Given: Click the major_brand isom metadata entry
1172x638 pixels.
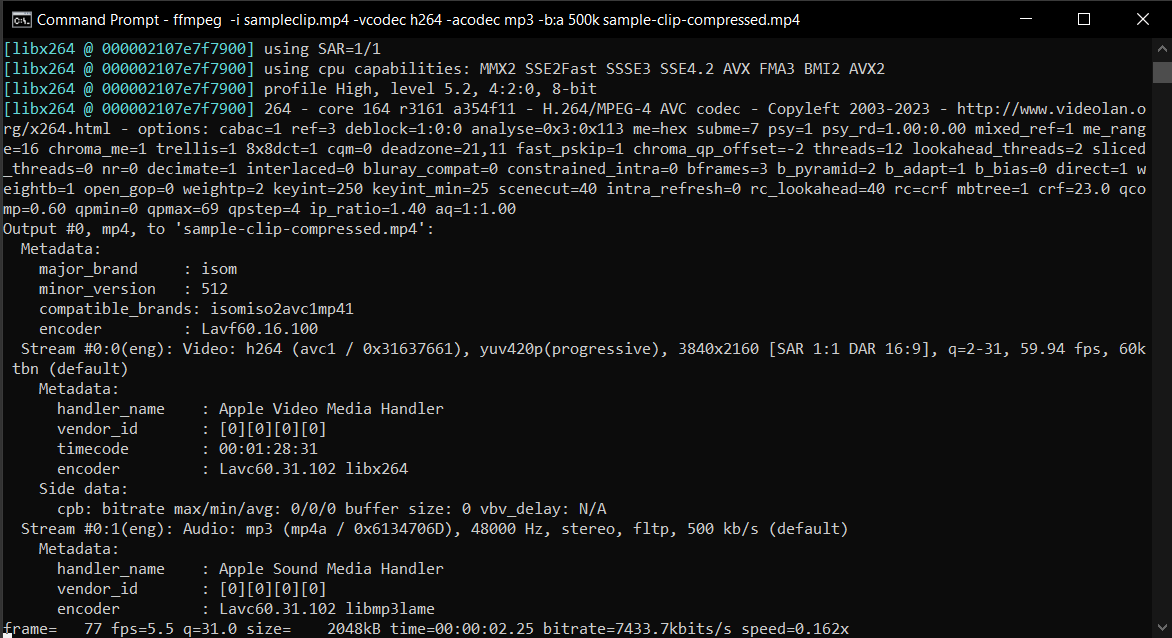Looking at the screenshot, I should coord(140,268).
